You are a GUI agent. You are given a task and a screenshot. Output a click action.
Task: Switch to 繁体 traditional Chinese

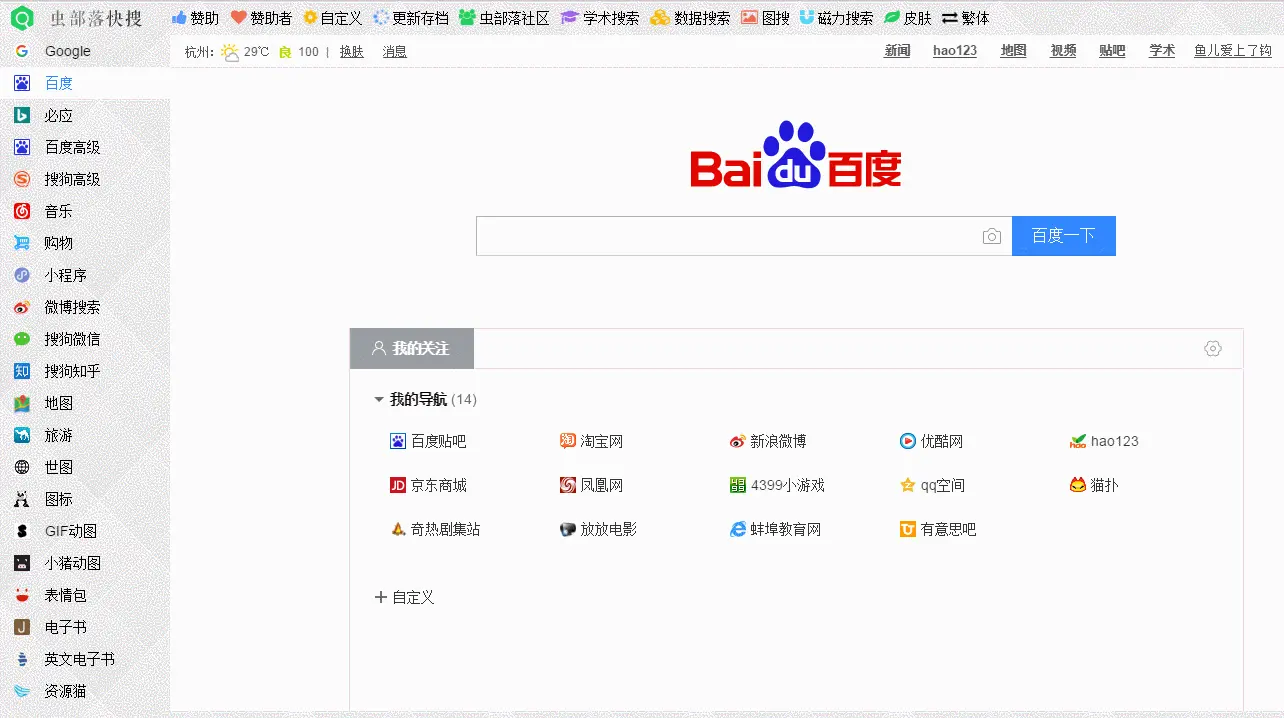click(x=966, y=18)
